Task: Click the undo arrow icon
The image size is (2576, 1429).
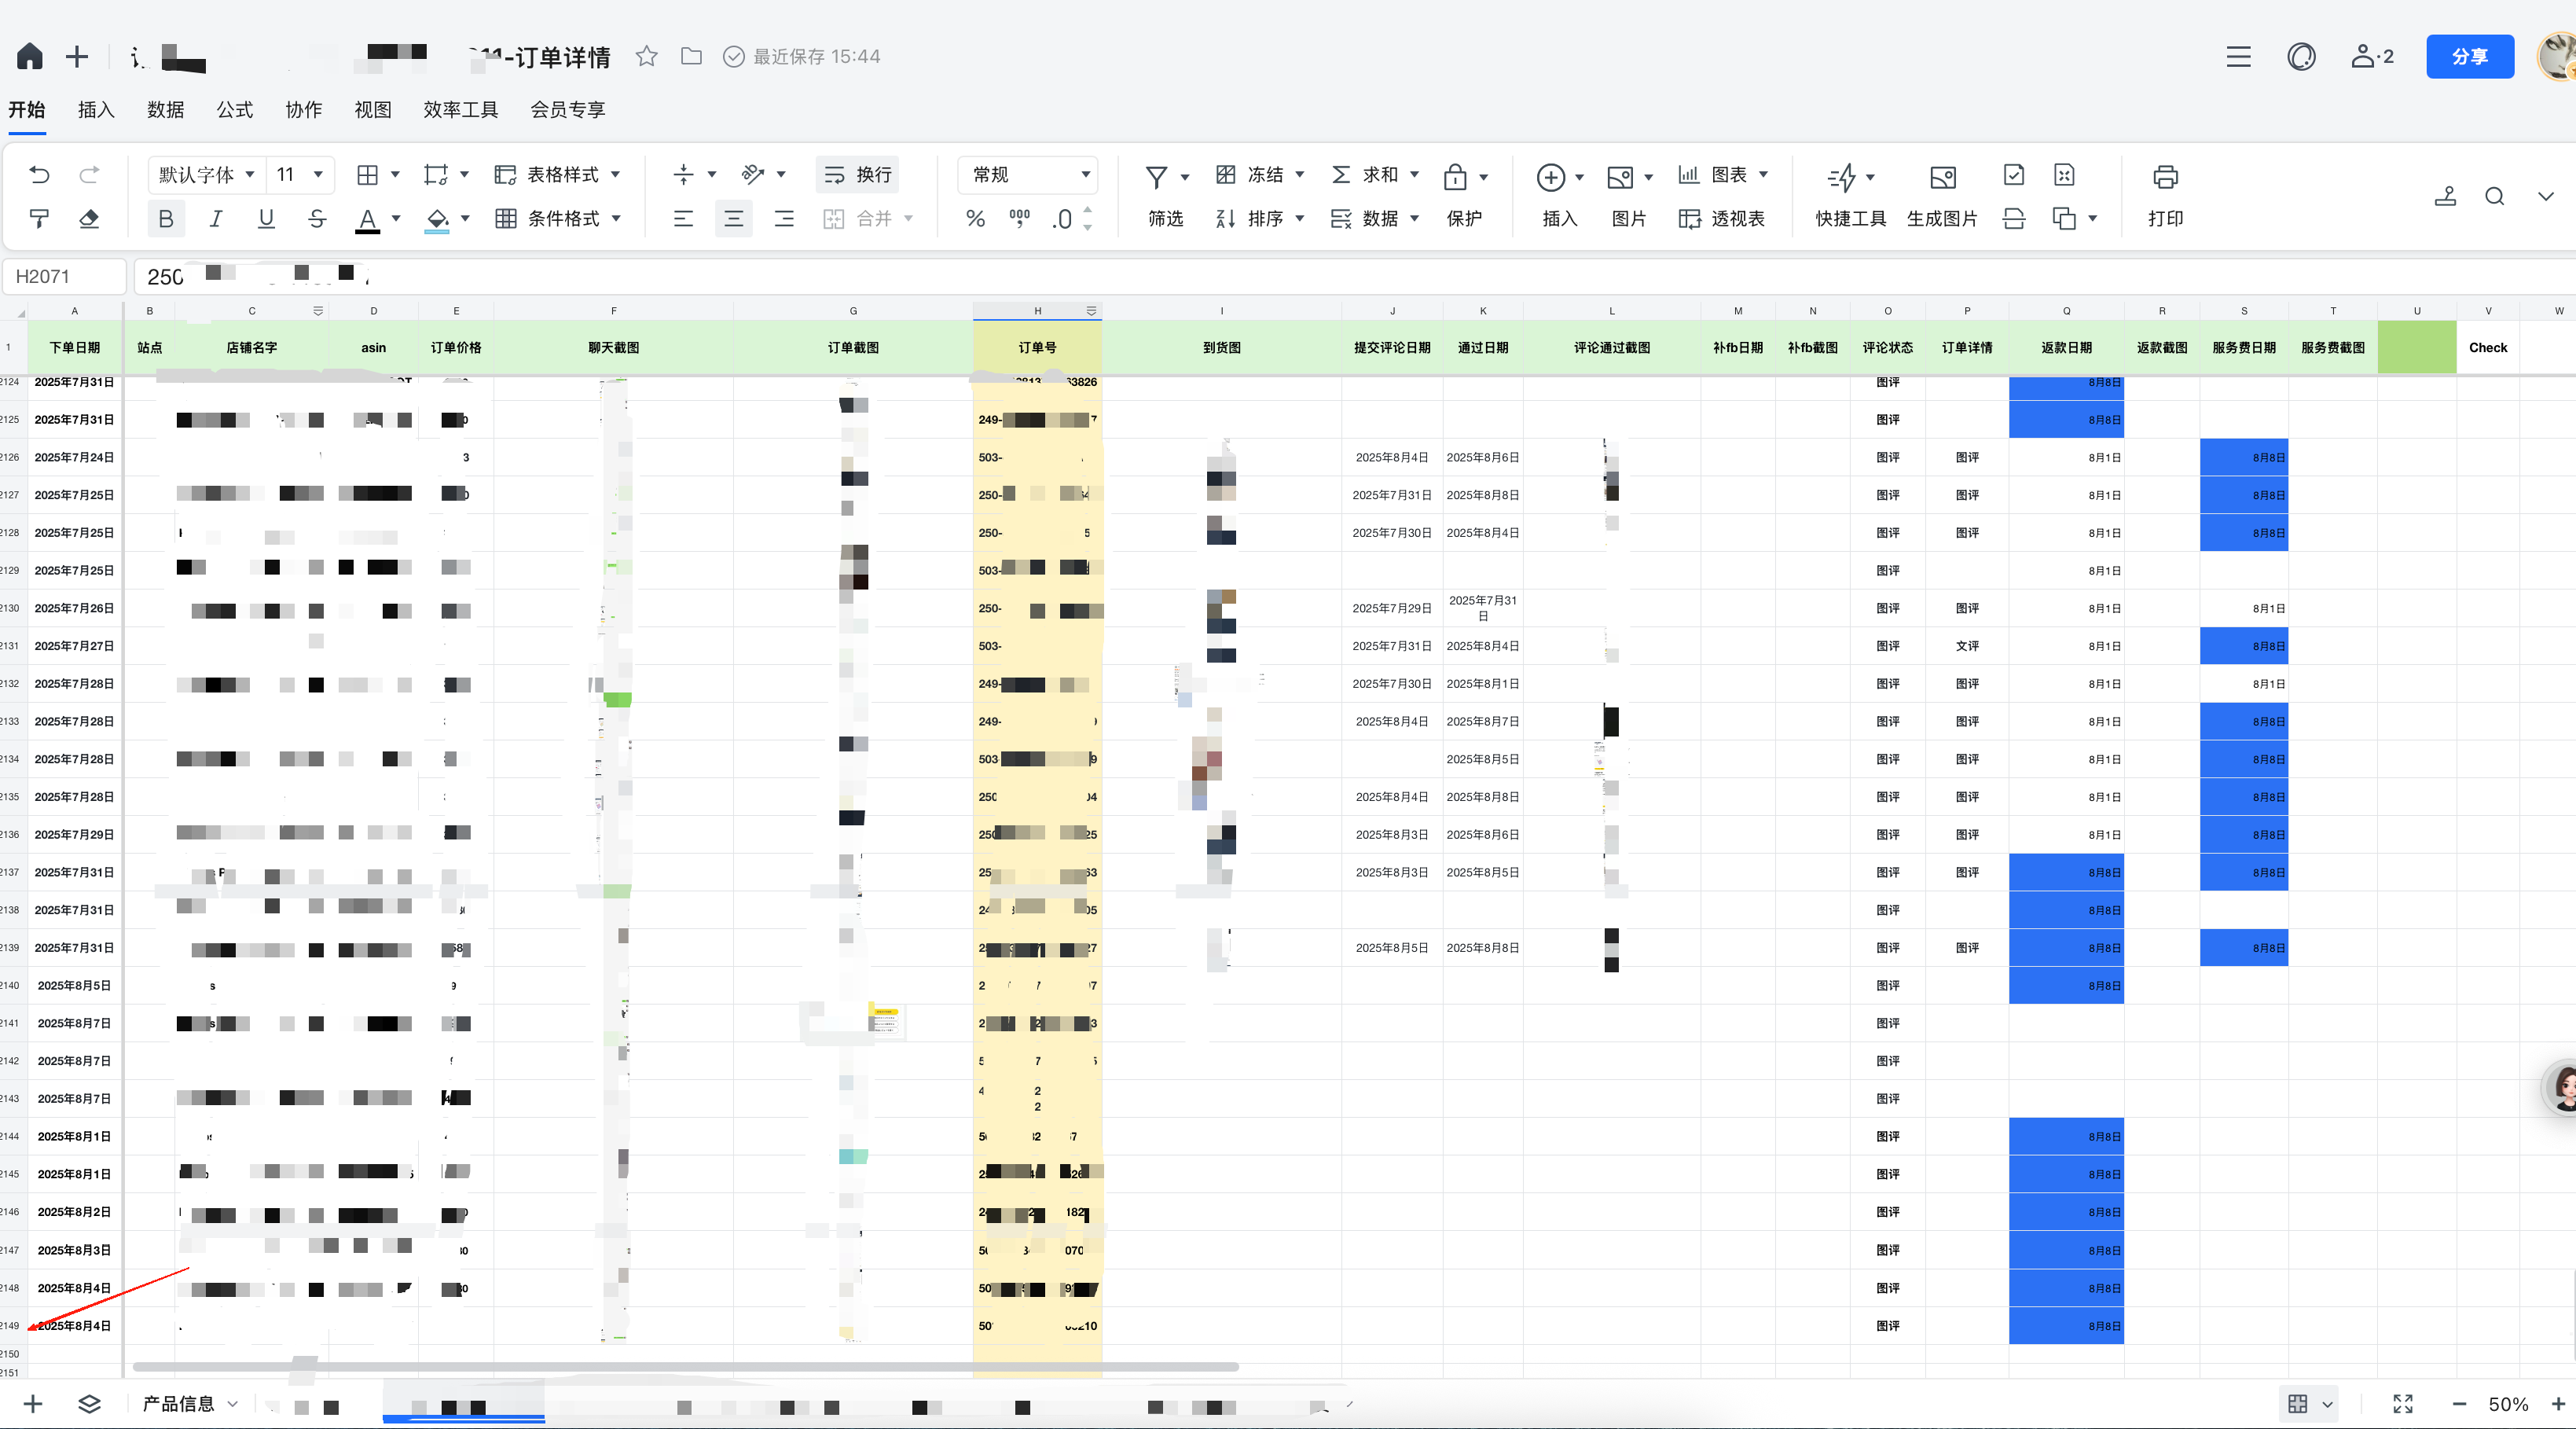Action: [39, 175]
